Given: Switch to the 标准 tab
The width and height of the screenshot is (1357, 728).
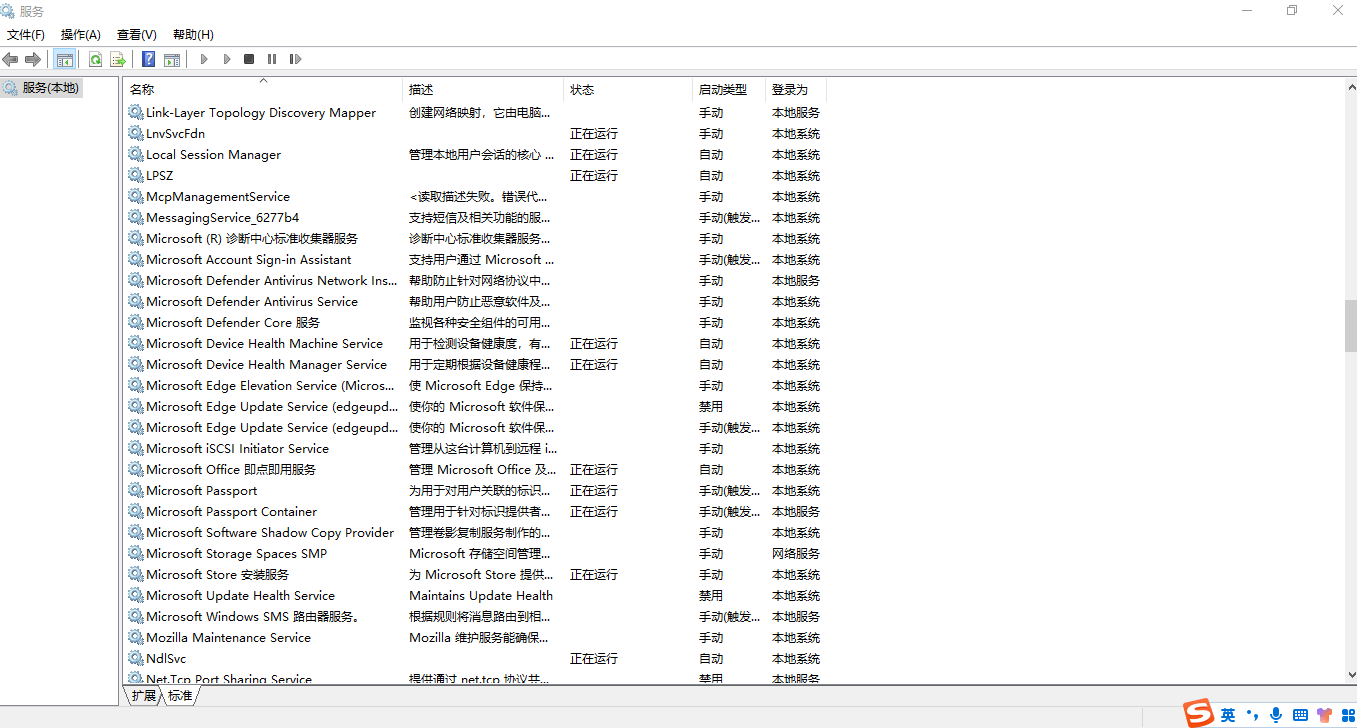Looking at the screenshot, I should coord(180,696).
